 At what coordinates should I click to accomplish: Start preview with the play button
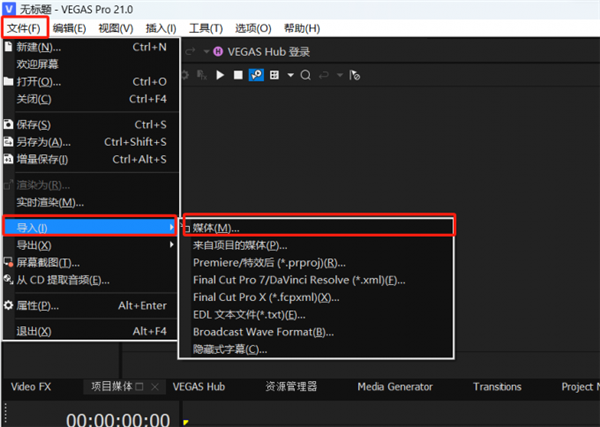pyautogui.click(x=220, y=75)
